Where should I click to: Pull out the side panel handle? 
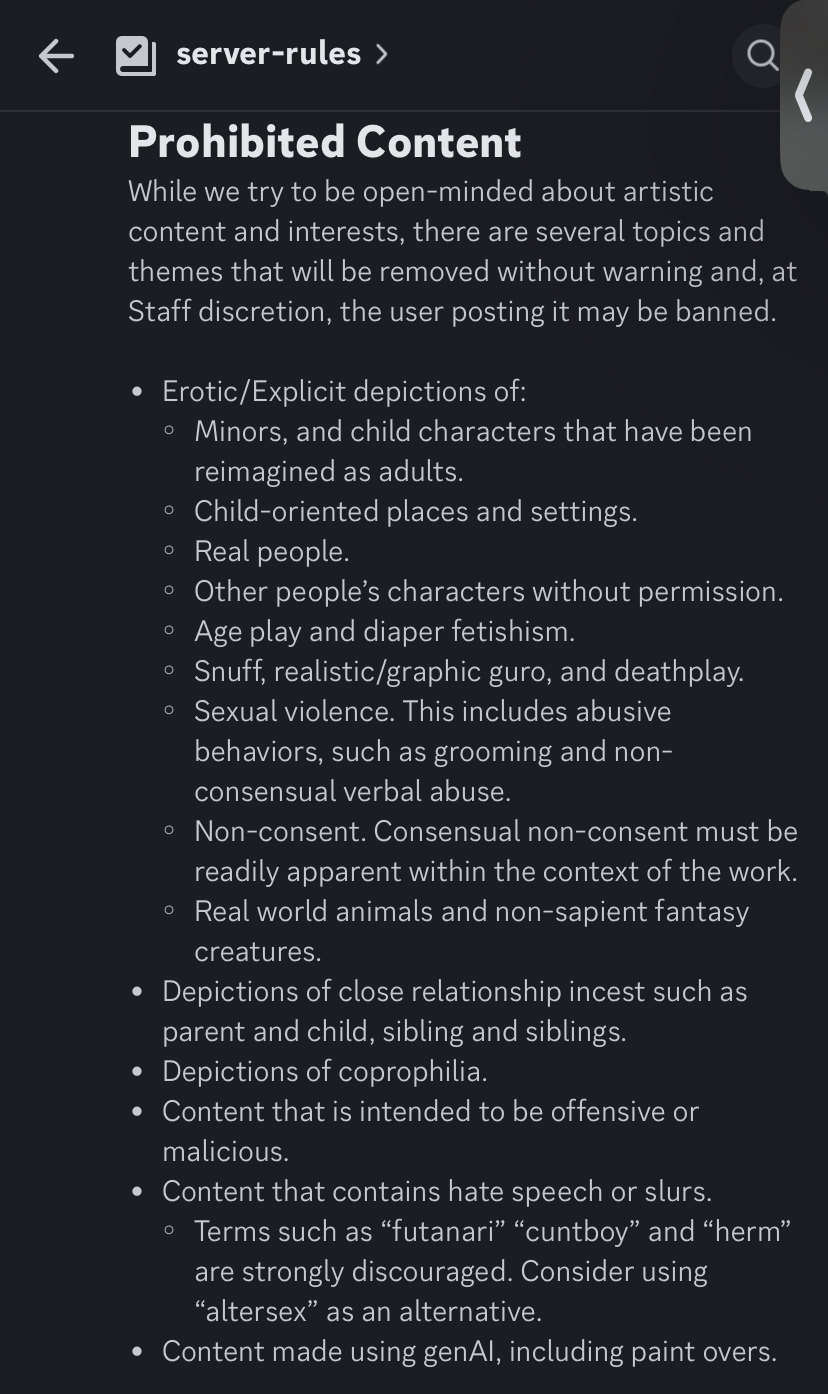pyautogui.click(x=804, y=97)
